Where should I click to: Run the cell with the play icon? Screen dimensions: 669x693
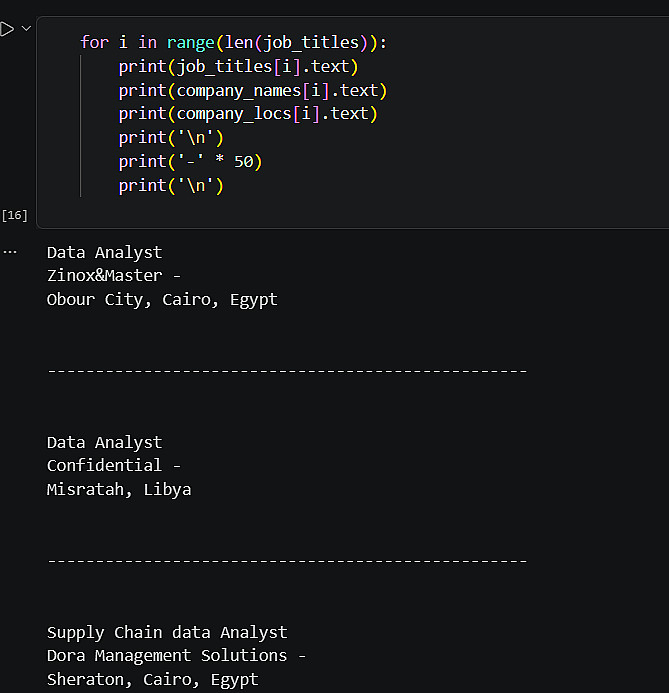click(7, 29)
